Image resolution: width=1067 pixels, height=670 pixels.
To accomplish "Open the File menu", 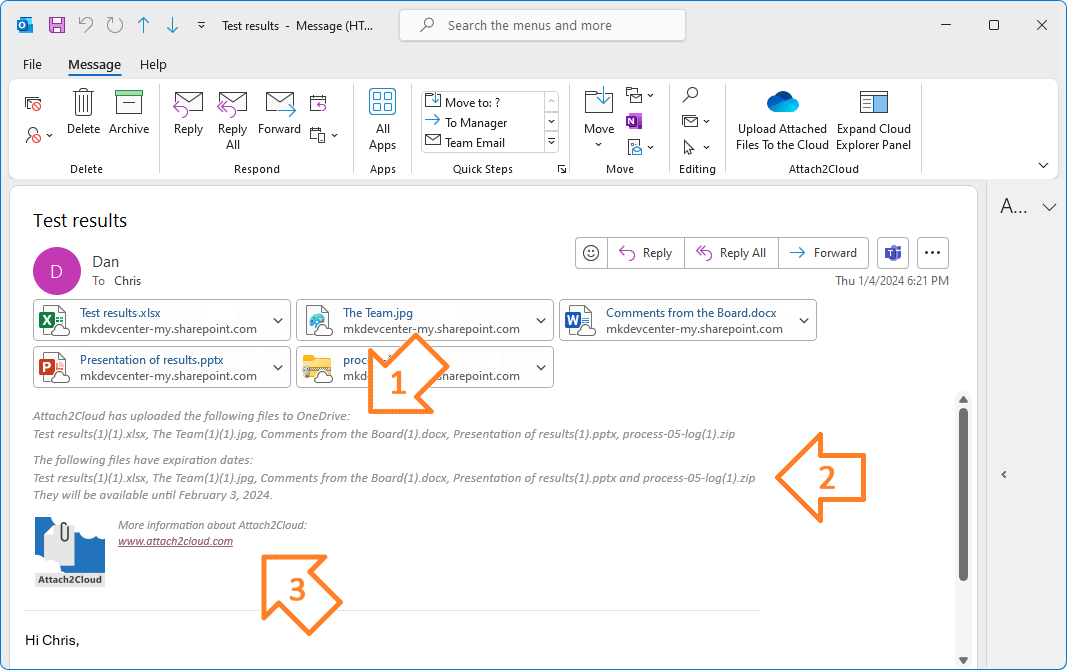I will (x=32, y=65).
